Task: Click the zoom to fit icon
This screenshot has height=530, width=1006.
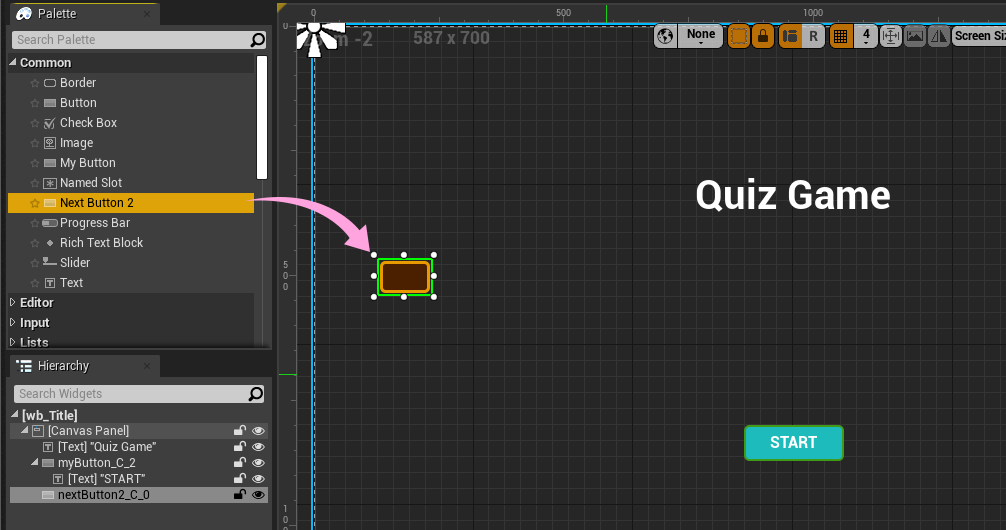Action: coord(891,36)
